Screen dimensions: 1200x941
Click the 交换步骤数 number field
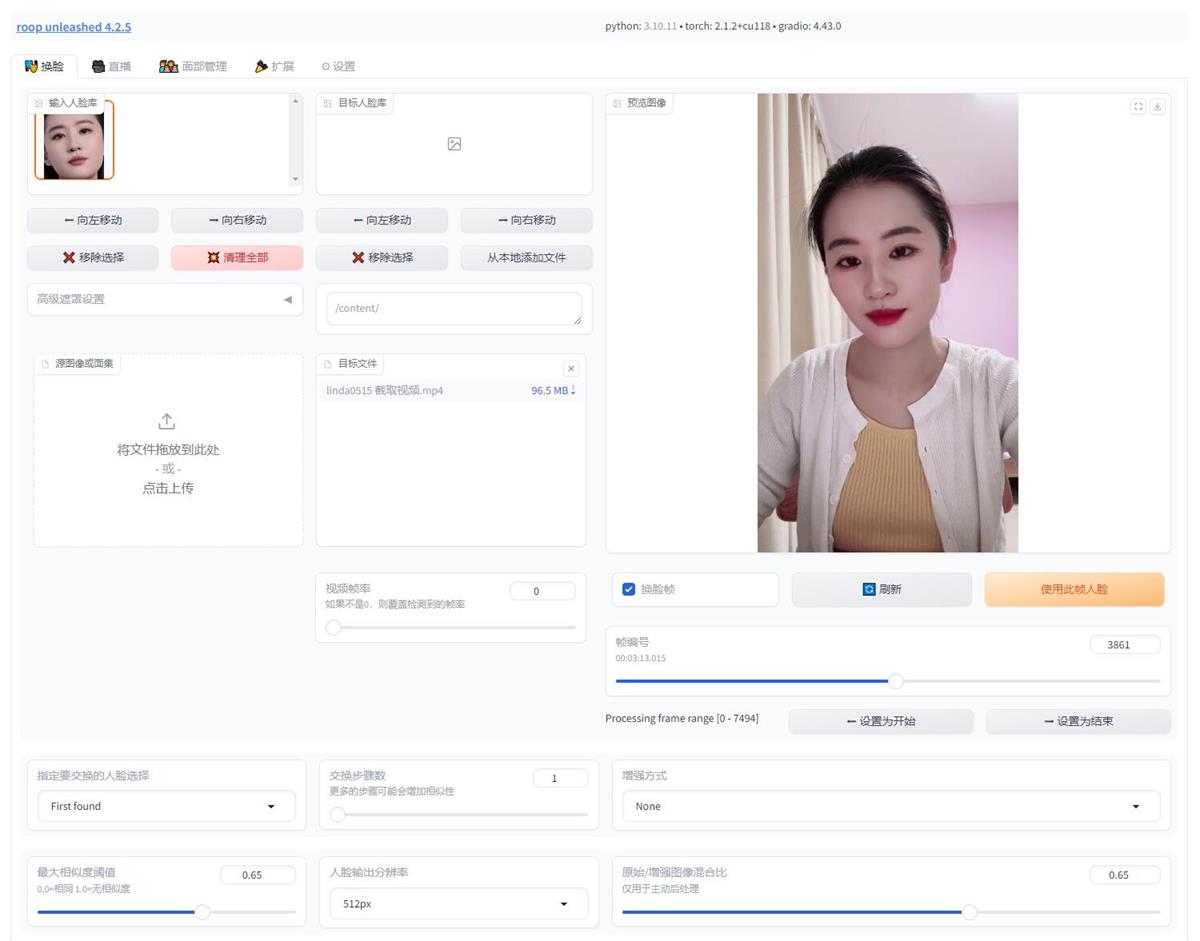coord(560,778)
